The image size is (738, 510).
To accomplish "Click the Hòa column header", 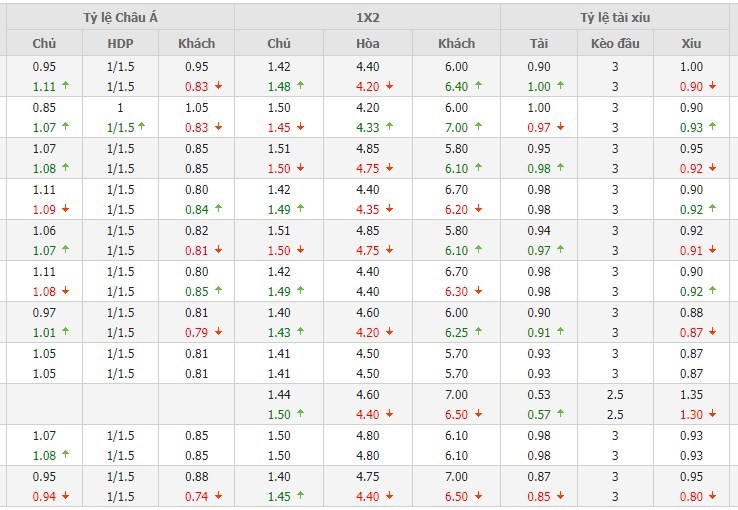I will pos(367,43).
